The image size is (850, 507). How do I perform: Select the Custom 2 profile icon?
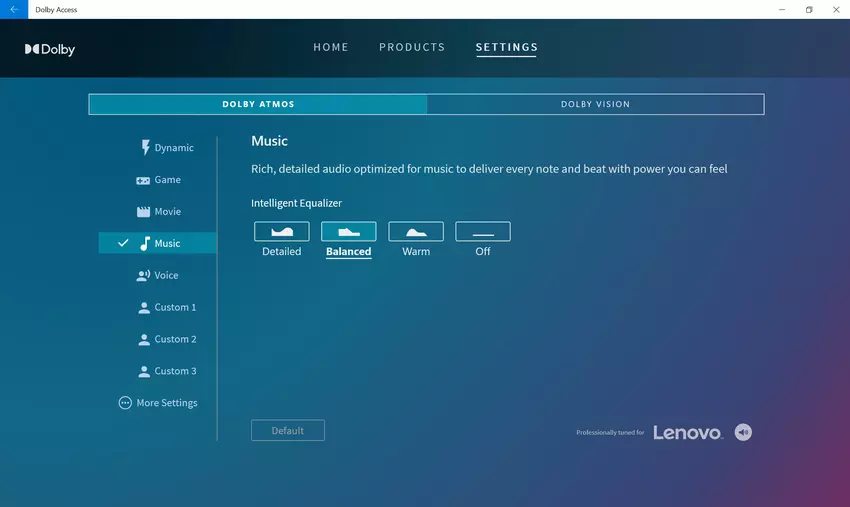tap(144, 339)
